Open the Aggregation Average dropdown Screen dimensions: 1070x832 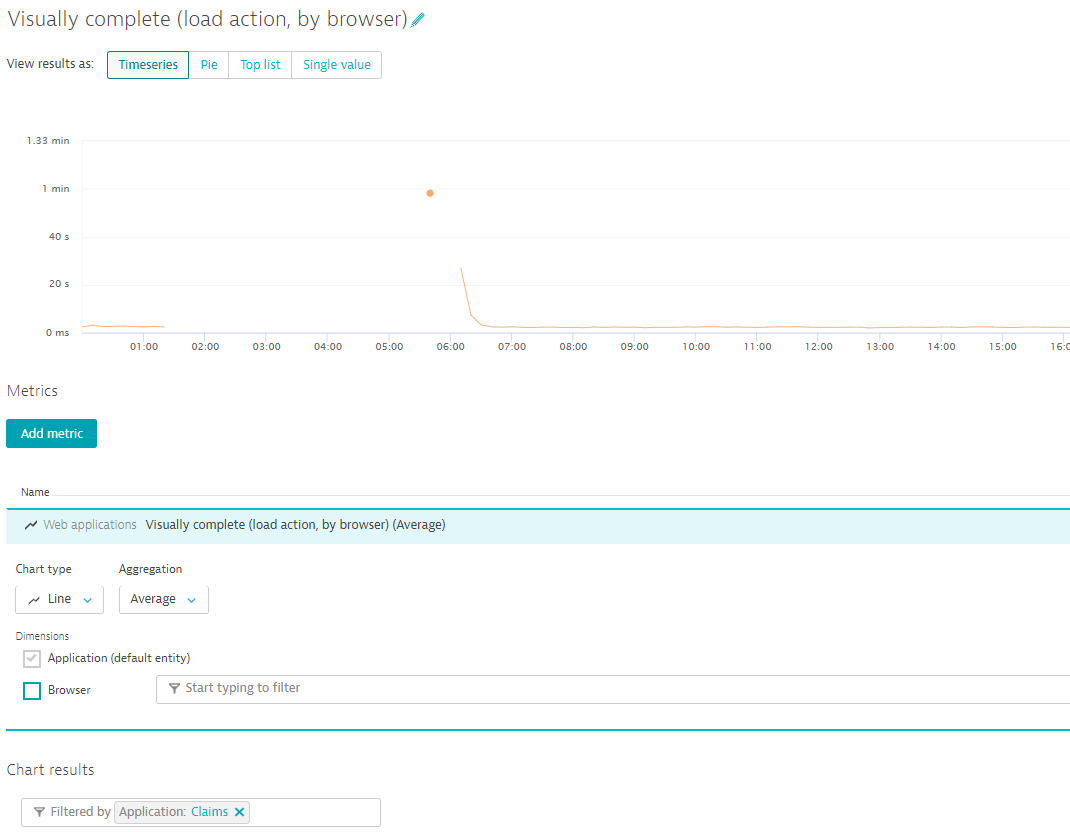[164, 599]
